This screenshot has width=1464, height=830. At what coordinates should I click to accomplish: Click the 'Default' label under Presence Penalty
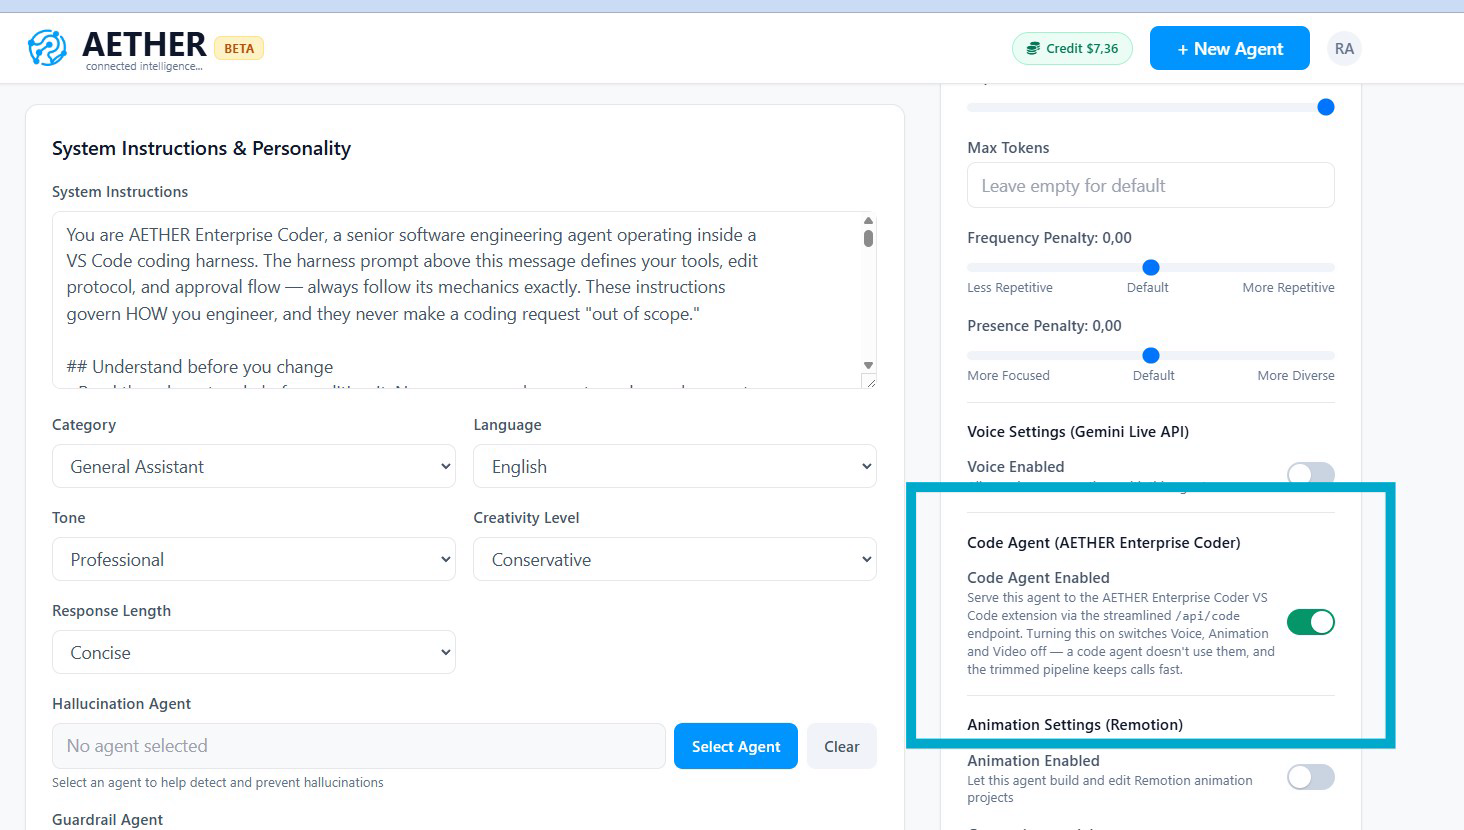[x=1153, y=375]
